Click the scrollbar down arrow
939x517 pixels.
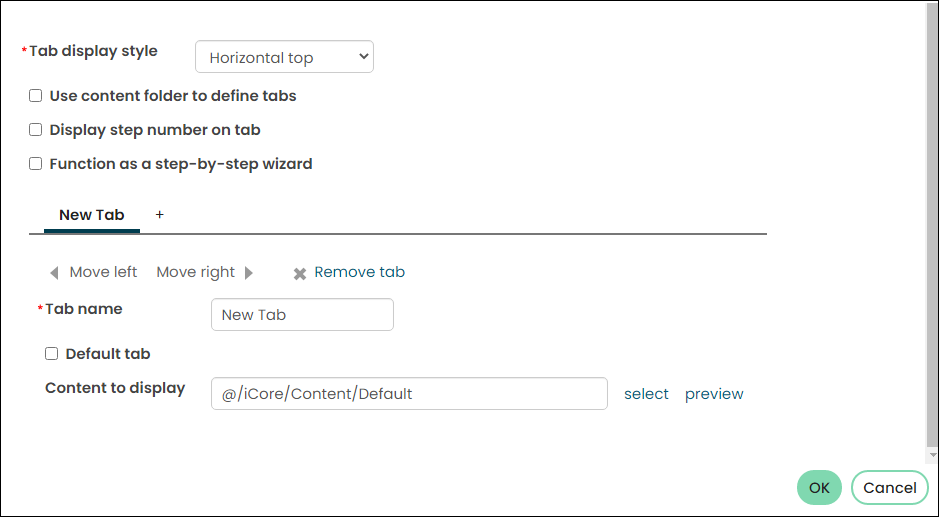932,456
